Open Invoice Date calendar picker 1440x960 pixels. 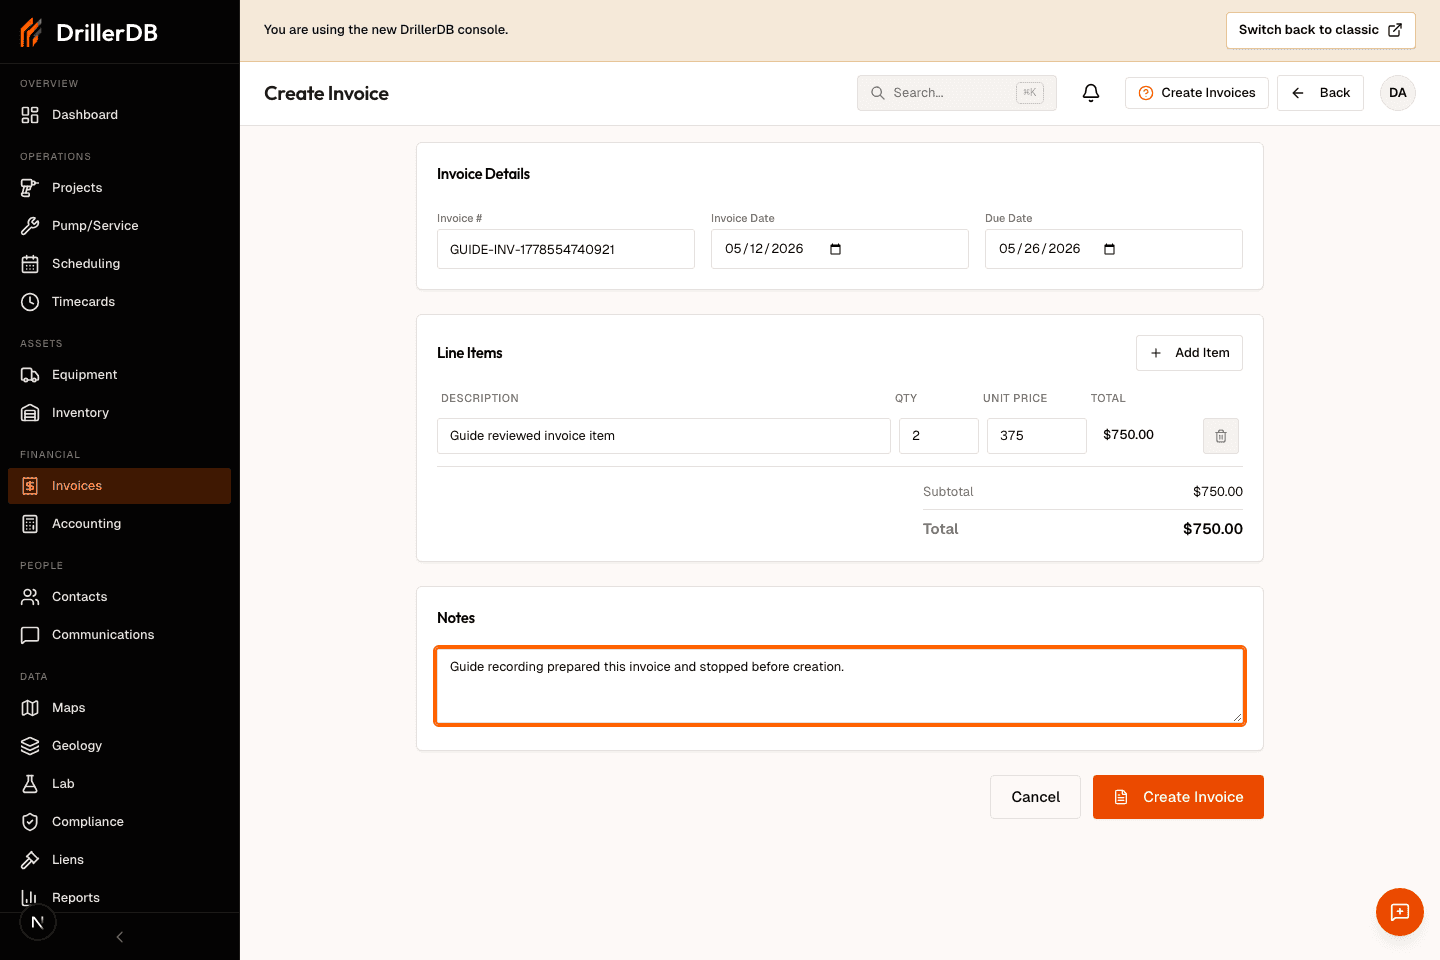[835, 249]
